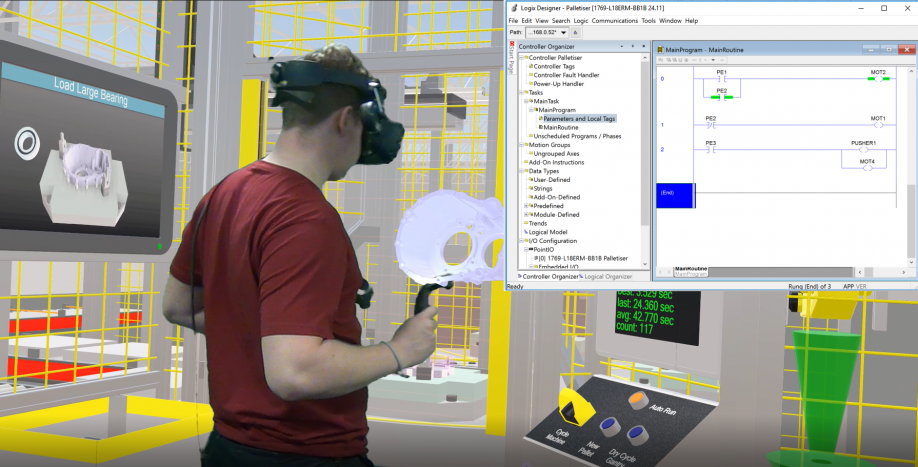This screenshot has height=467, width=918.
Task: Select the Trends folder
Action: click(x=537, y=223)
